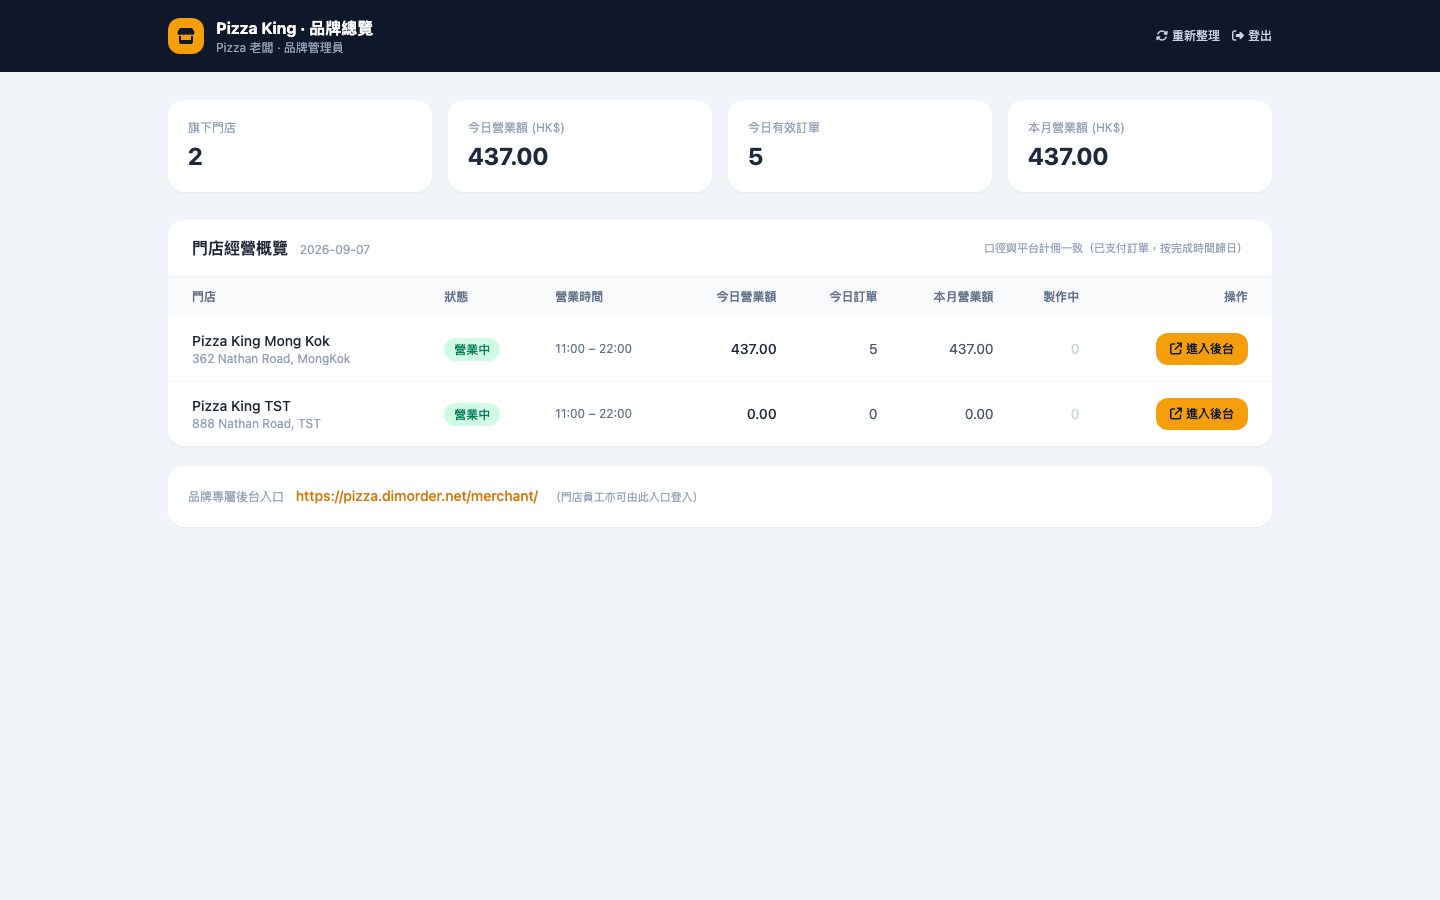Refresh the dashboard with 重新整理

(x=1188, y=36)
